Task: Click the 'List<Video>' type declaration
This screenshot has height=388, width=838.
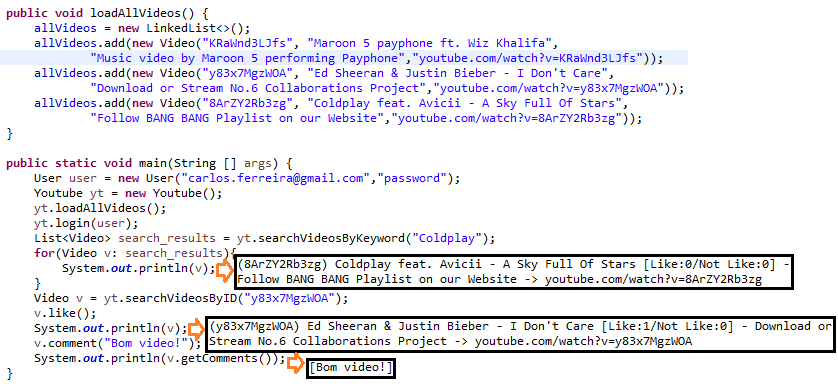Action: coord(72,238)
